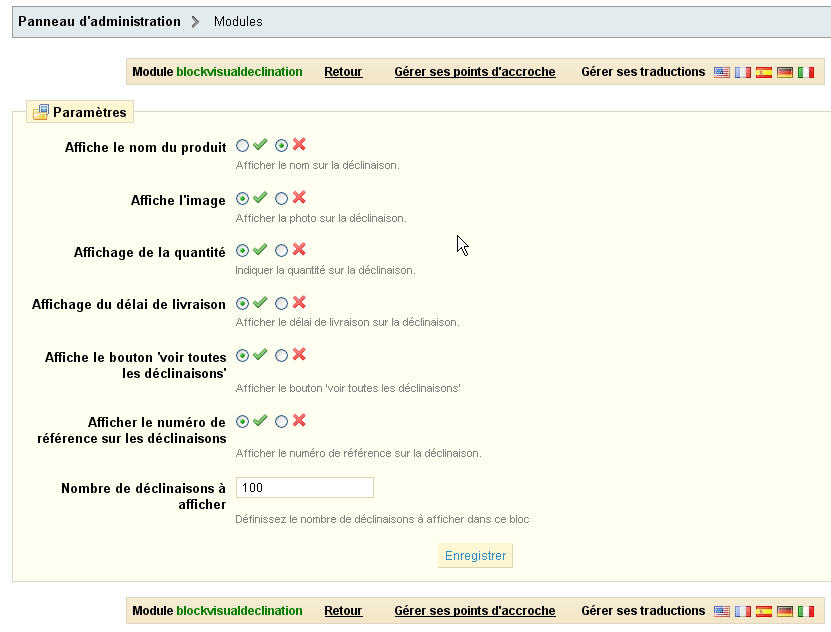Open Modules breadcrumb item
831x632 pixels.
pyautogui.click(x=238, y=22)
